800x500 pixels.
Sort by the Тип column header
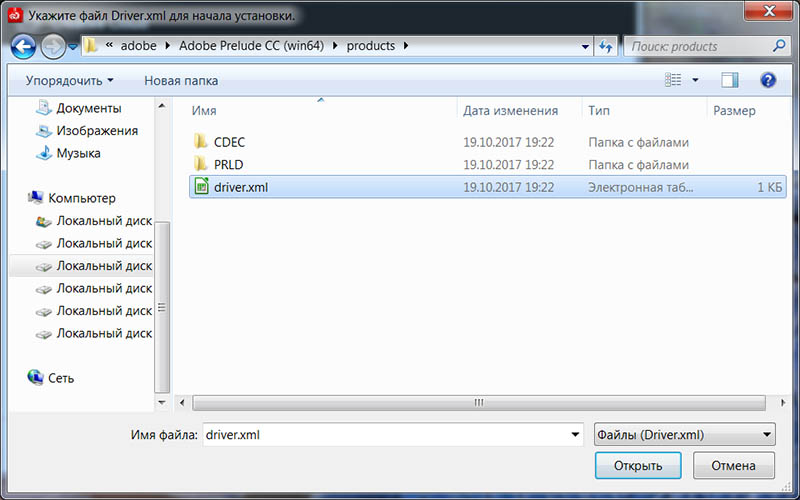pyautogui.click(x=598, y=110)
